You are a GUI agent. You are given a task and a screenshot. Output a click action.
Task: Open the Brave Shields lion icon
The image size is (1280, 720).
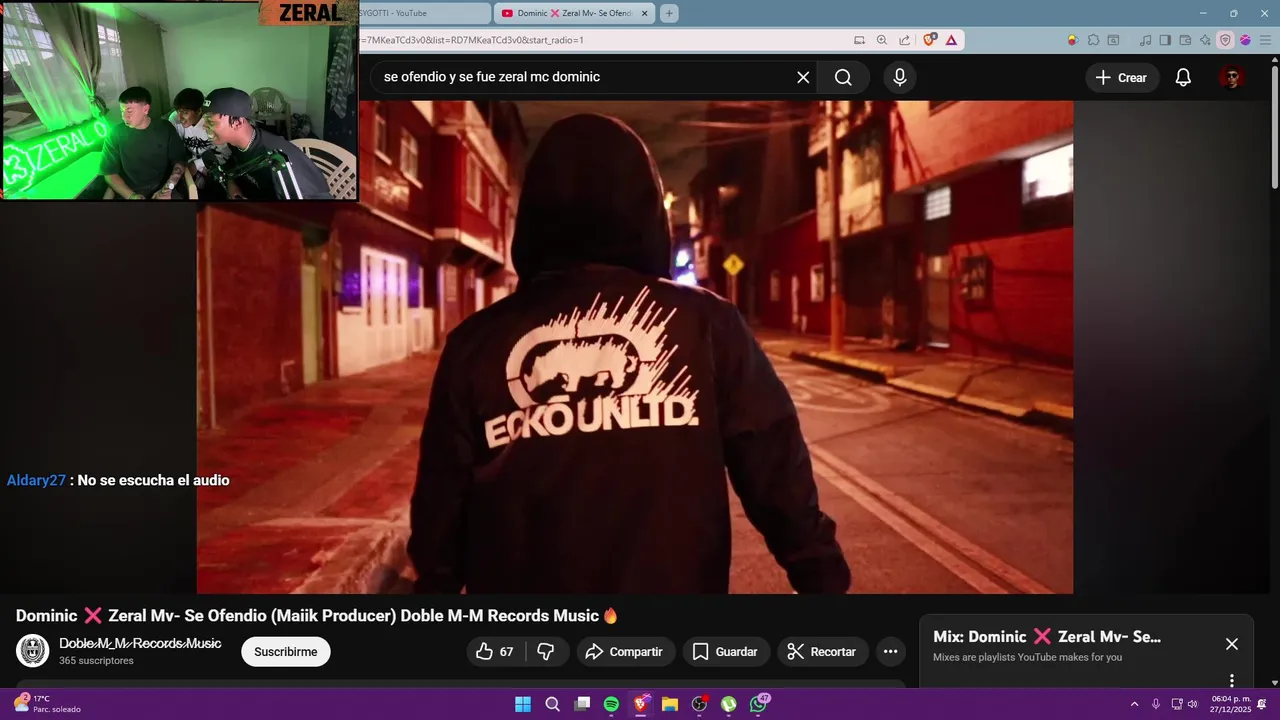coord(930,40)
